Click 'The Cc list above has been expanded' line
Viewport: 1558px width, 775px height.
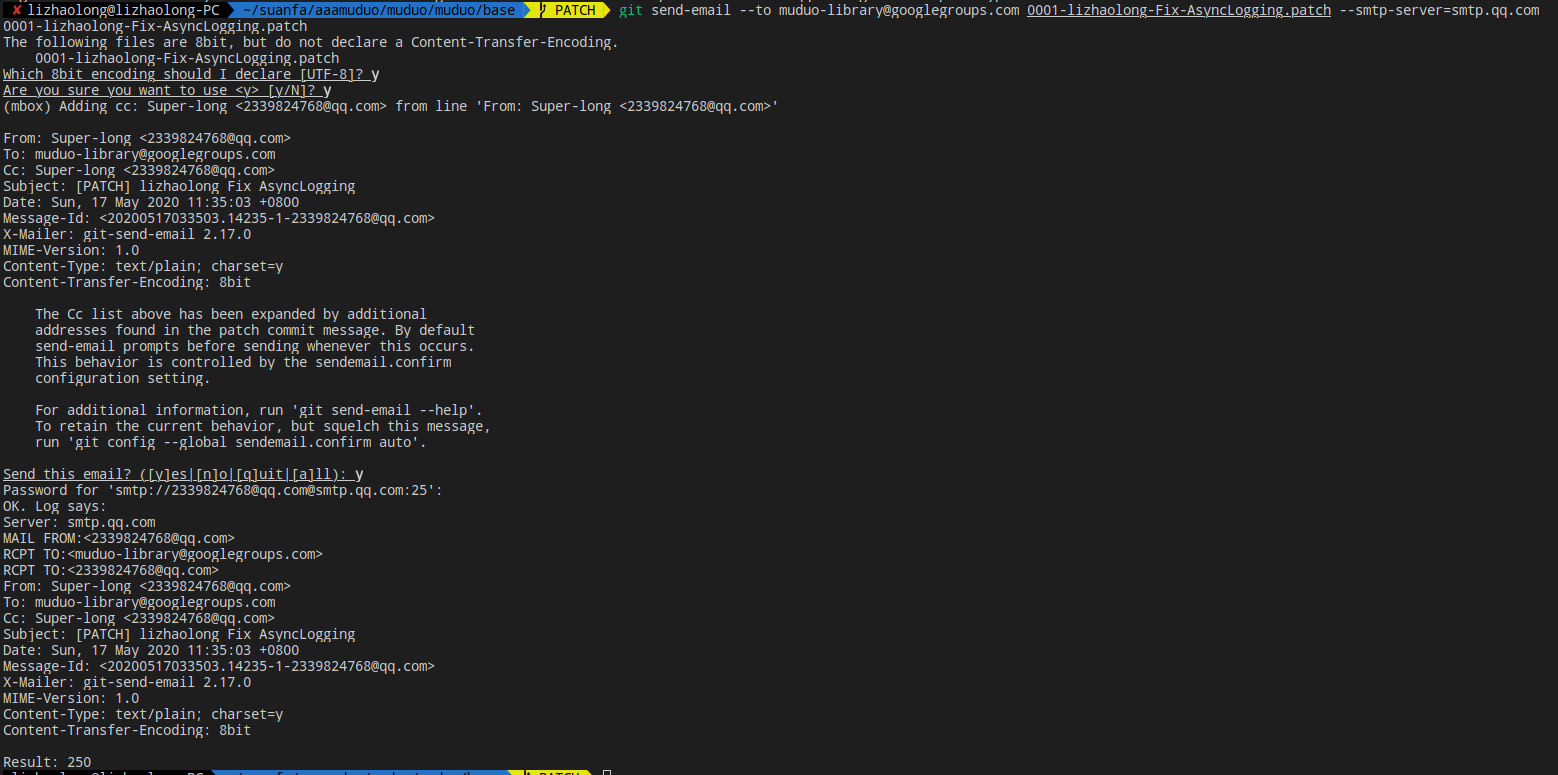pos(231,314)
